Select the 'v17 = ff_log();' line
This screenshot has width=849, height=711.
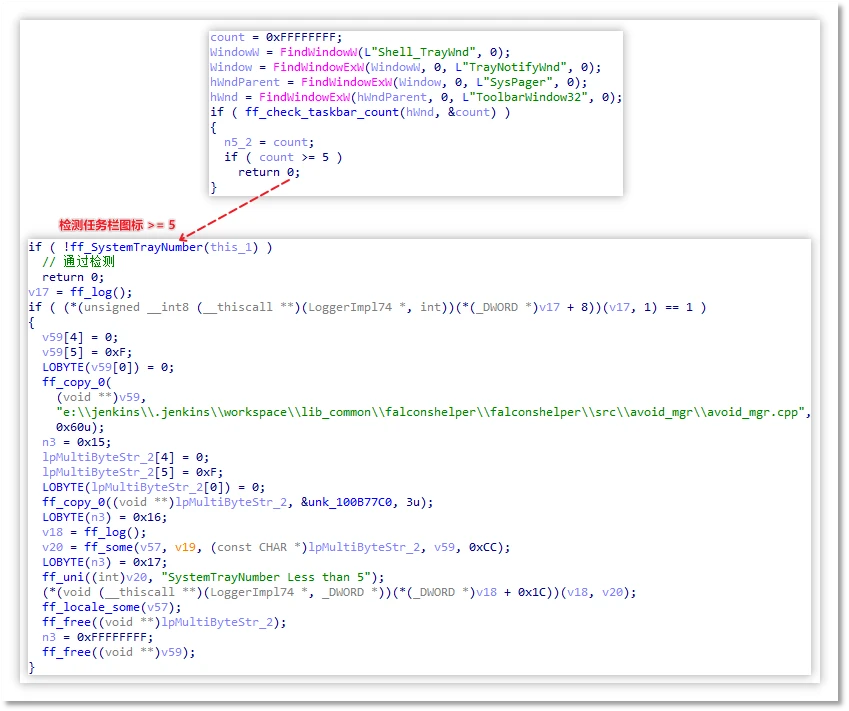point(80,292)
